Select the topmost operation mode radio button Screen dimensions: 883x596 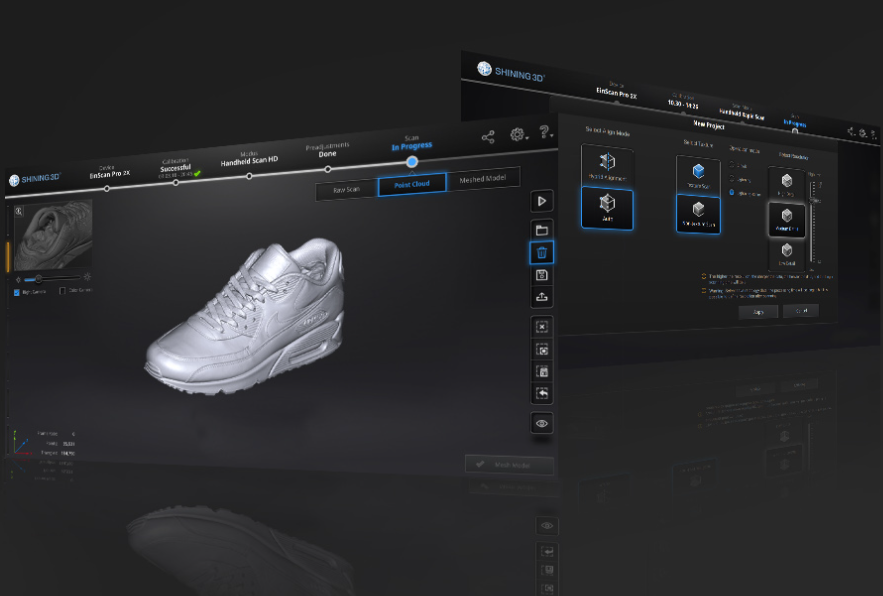tap(732, 165)
